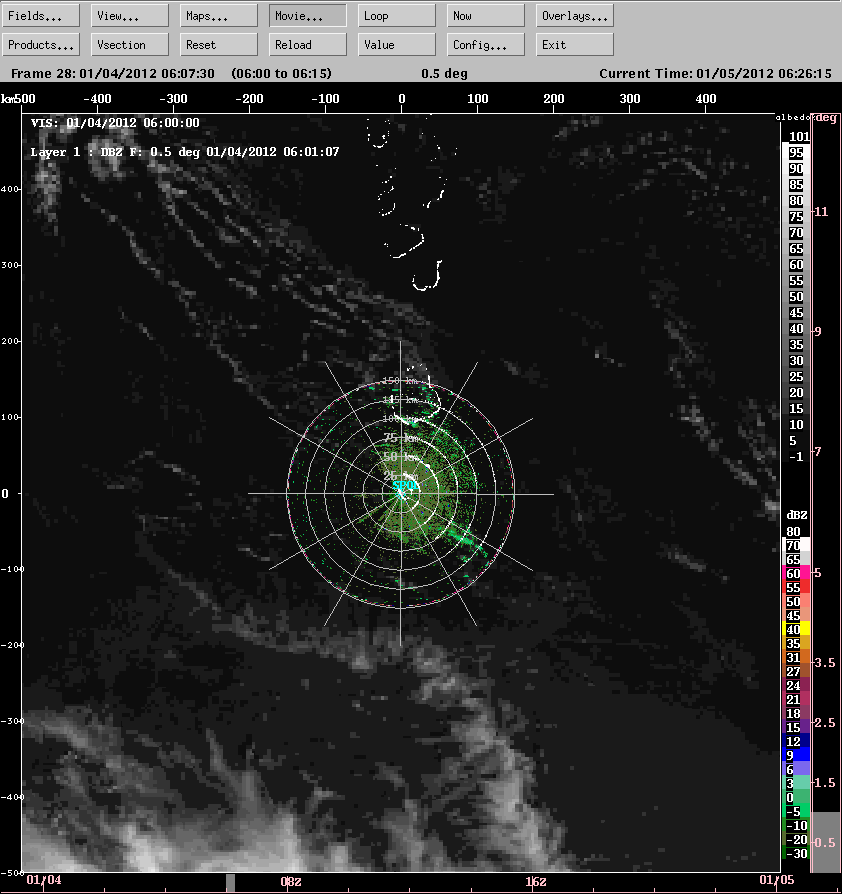Open the Maps... selection panel

point(219,16)
